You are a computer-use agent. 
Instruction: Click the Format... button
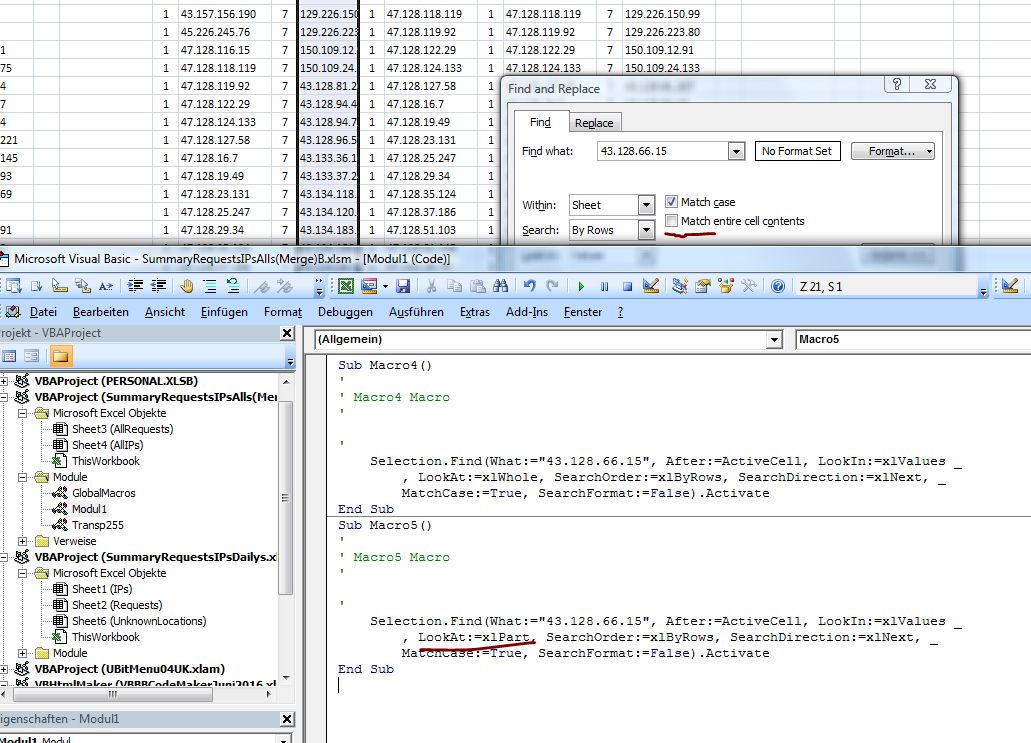[892, 151]
